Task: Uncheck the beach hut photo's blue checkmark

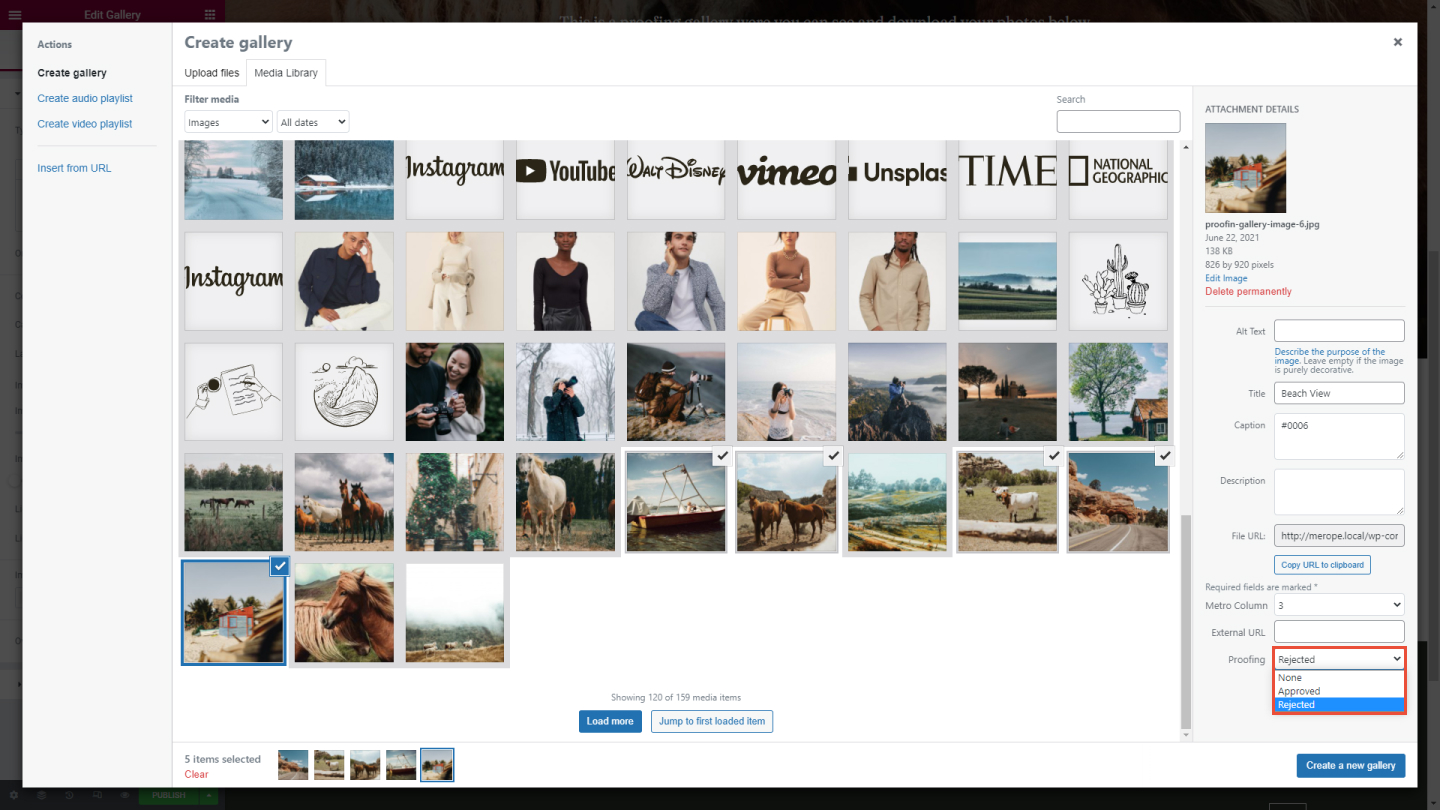Action: point(280,566)
